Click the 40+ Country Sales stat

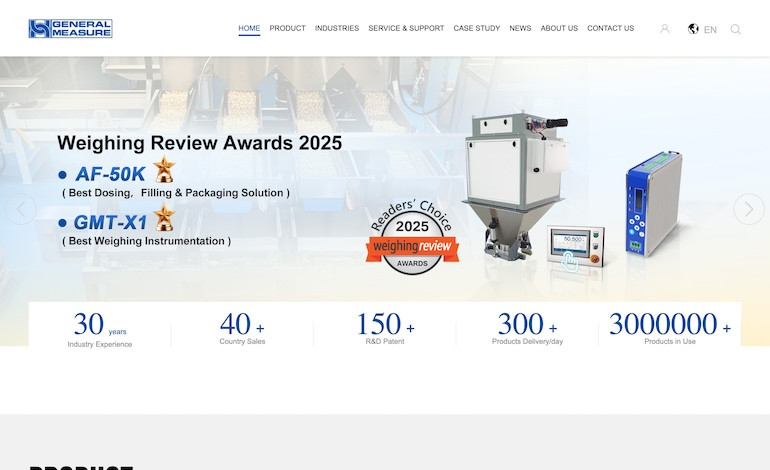point(242,328)
